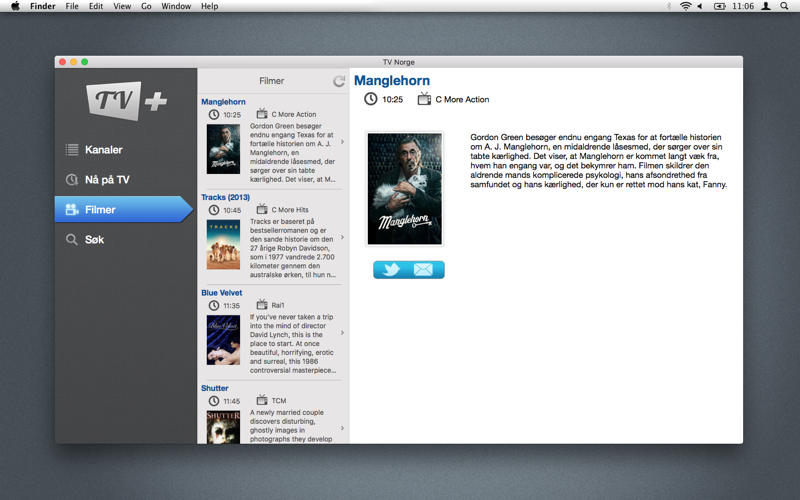Click TV channel icon in detail pane
800x500 pixels.
[x=424, y=98]
